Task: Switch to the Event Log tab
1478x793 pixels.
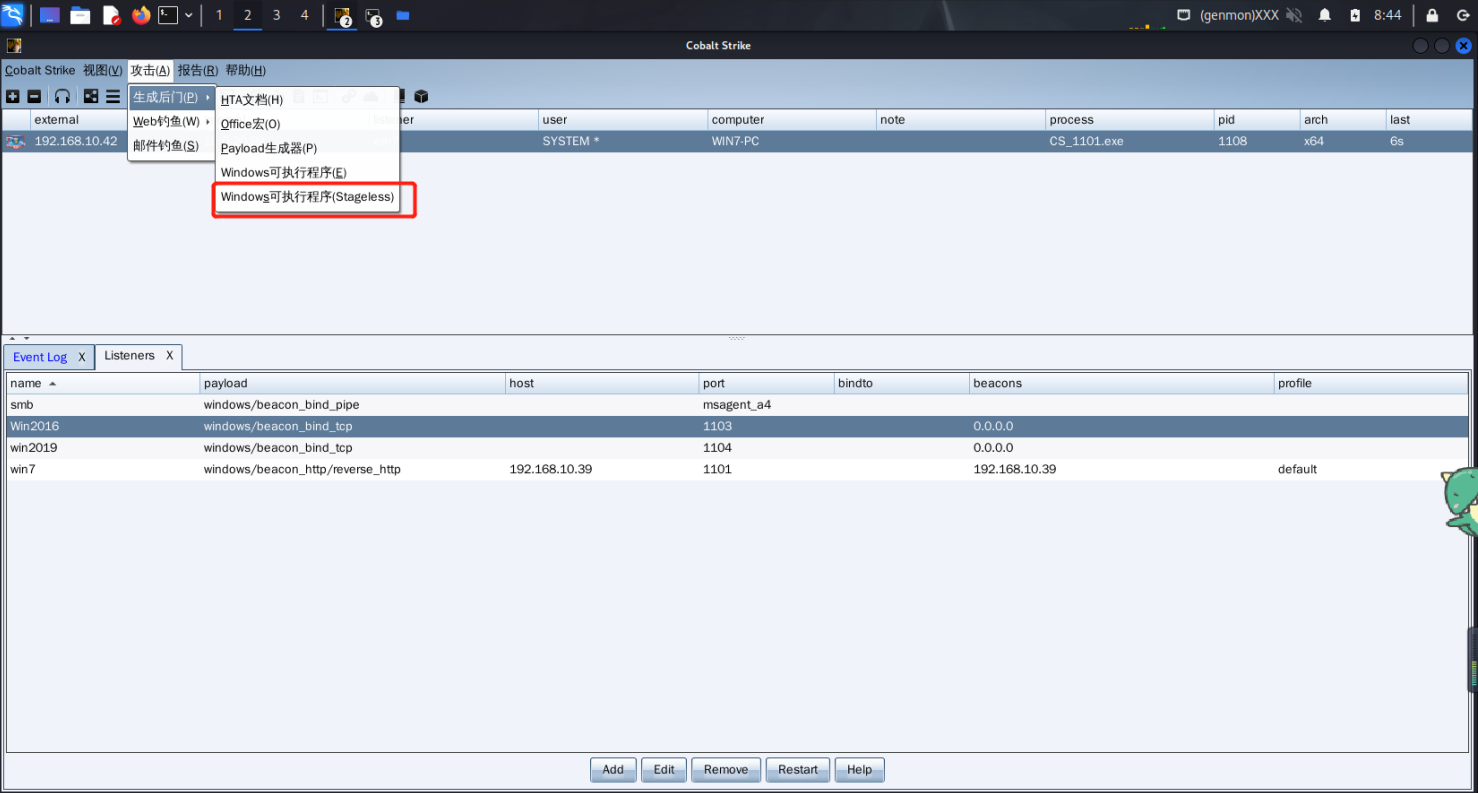Action: coord(40,357)
